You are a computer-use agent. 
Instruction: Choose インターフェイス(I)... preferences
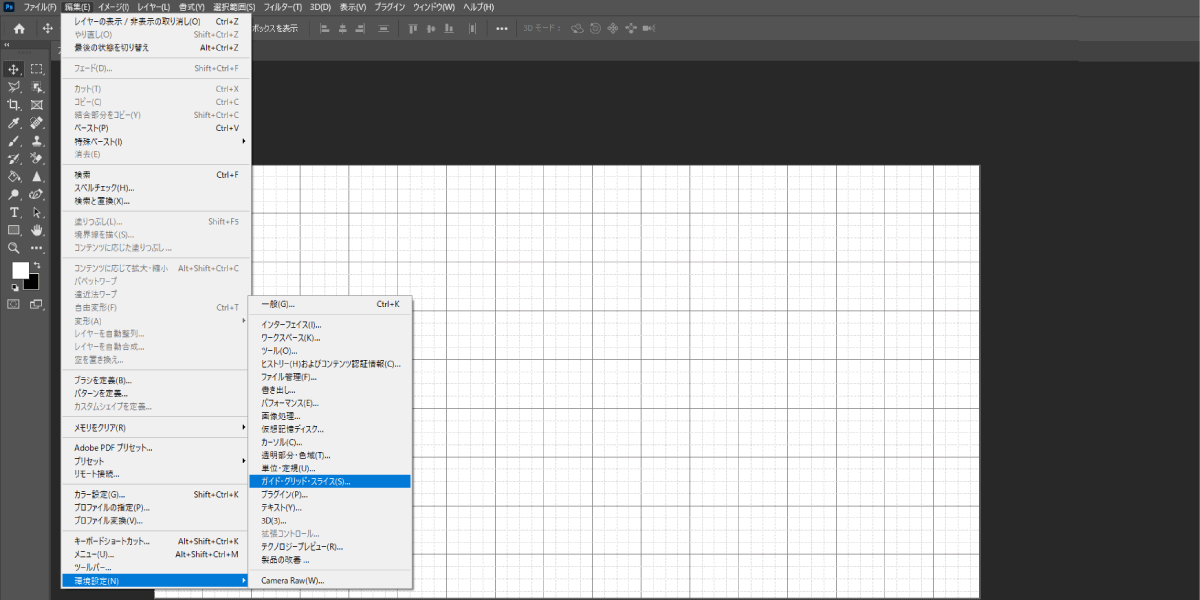tap(330, 325)
